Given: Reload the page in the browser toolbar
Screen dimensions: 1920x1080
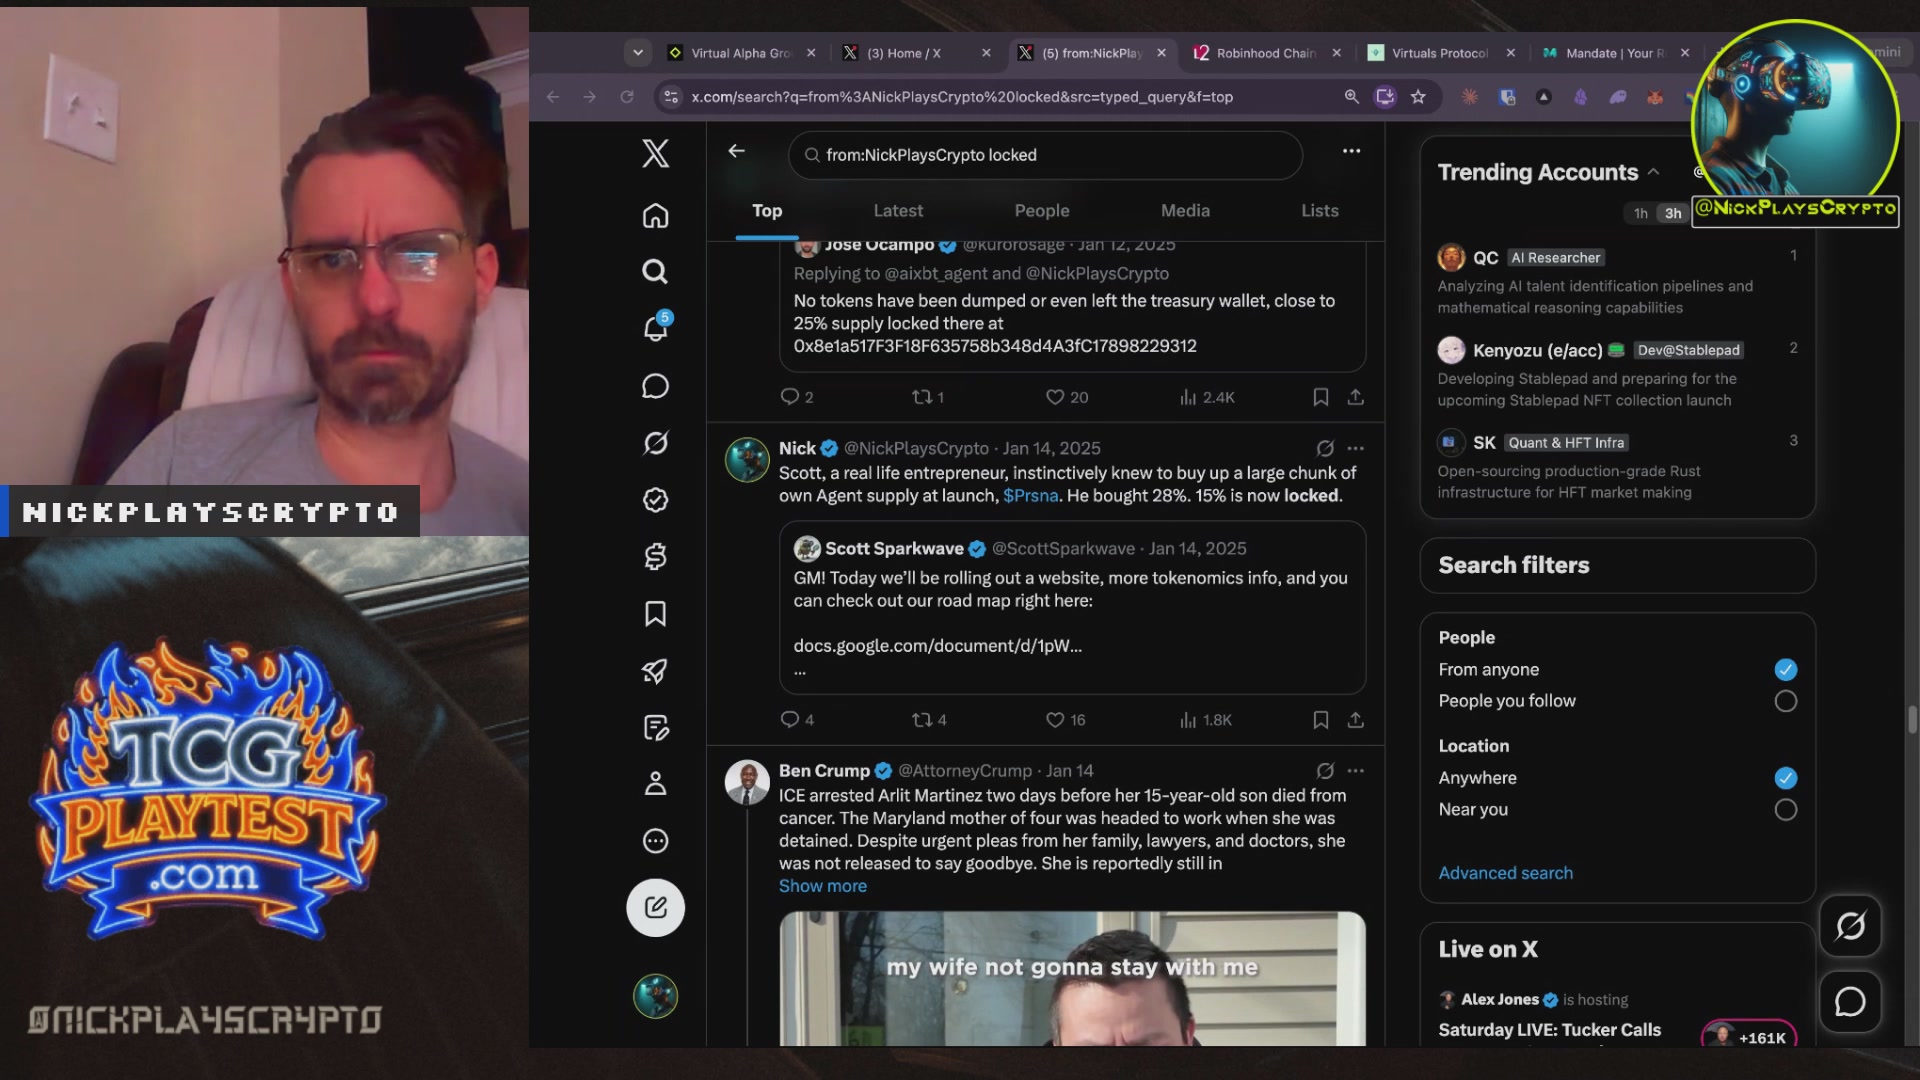Looking at the screenshot, I should tap(627, 97).
